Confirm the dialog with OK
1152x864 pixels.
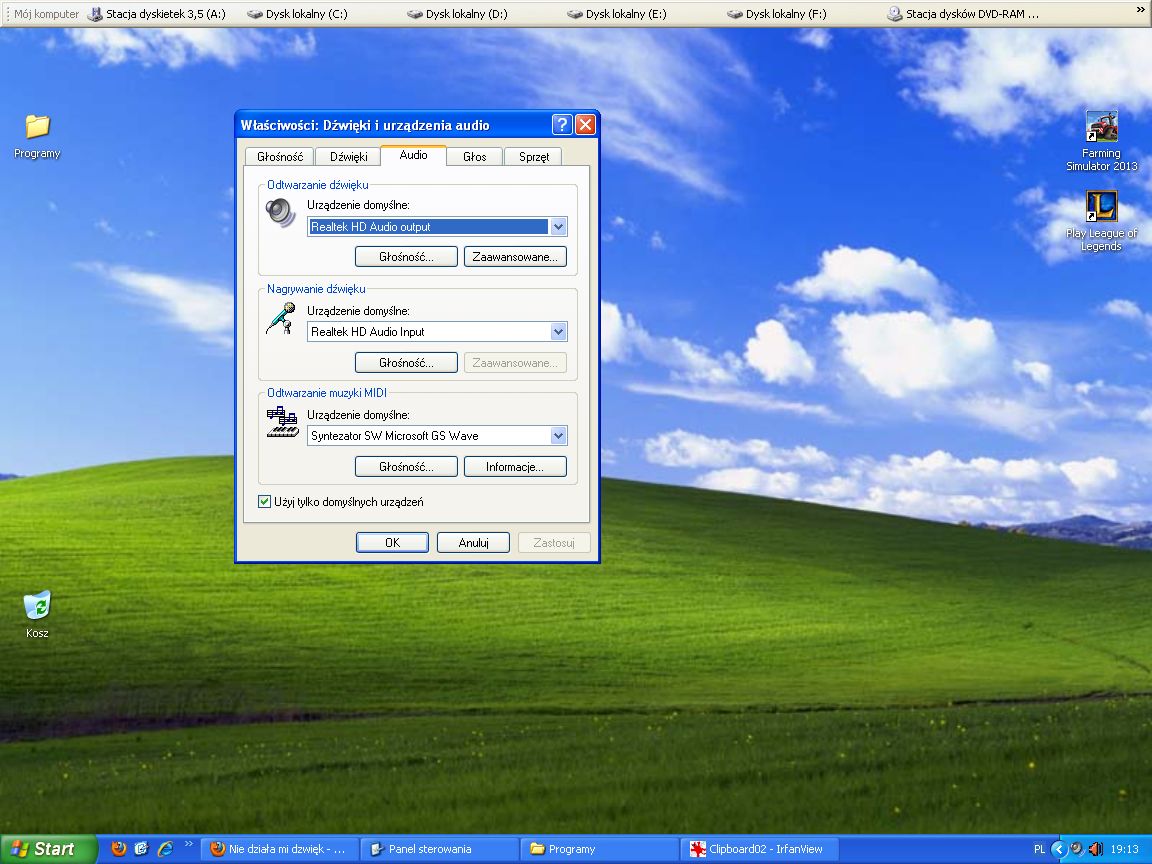[x=392, y=543]
